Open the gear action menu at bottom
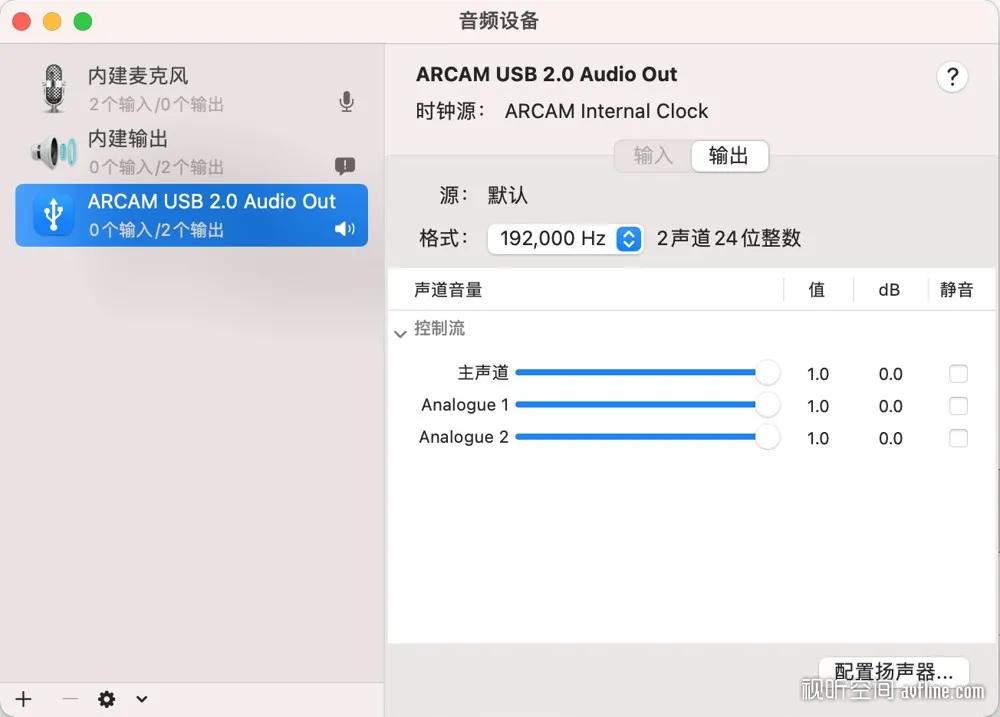Screen dimensions: 1000x717 pyautogui.click(x=105, y=699)
